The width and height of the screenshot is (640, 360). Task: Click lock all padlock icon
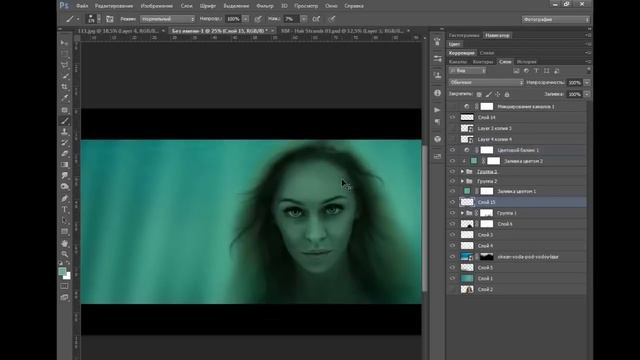[x=507, y=94]
